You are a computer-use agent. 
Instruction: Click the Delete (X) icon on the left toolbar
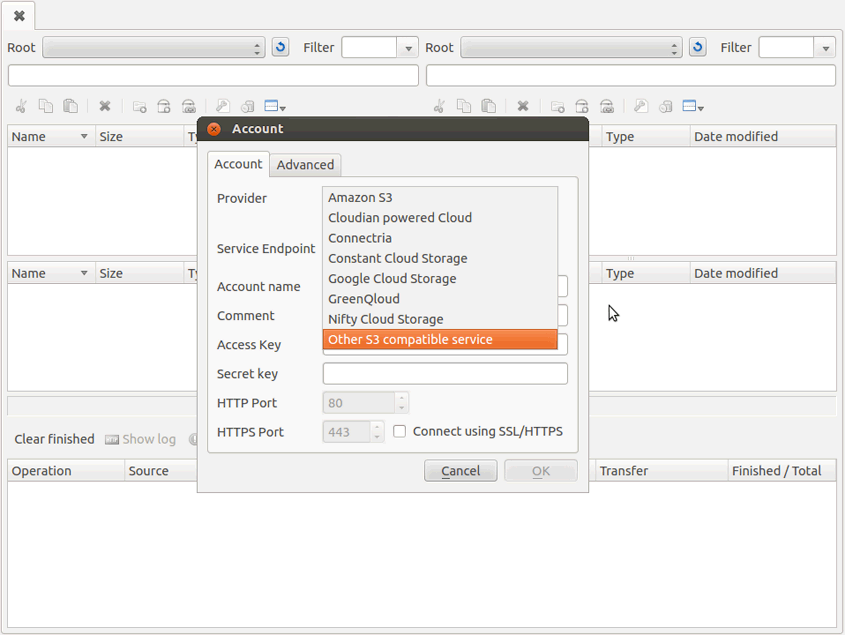coord(105,106)
